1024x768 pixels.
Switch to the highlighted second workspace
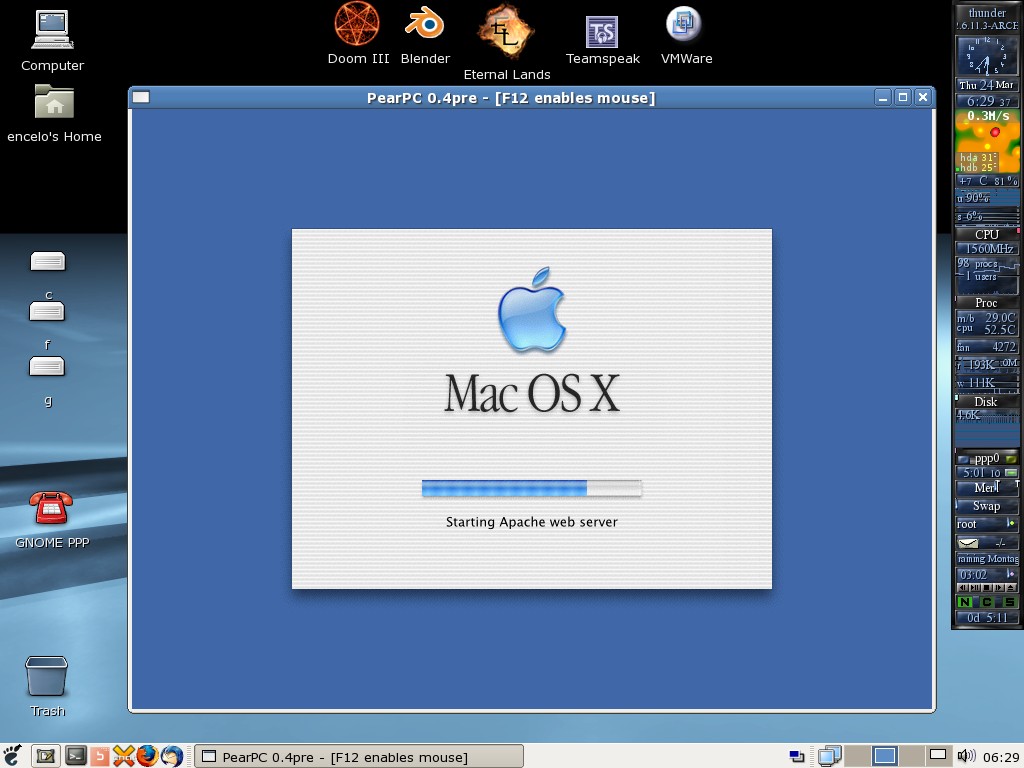(884, 756)
